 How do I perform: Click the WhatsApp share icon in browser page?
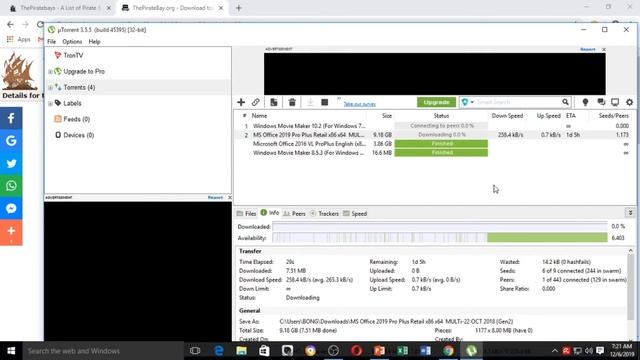tap(11, 186)
